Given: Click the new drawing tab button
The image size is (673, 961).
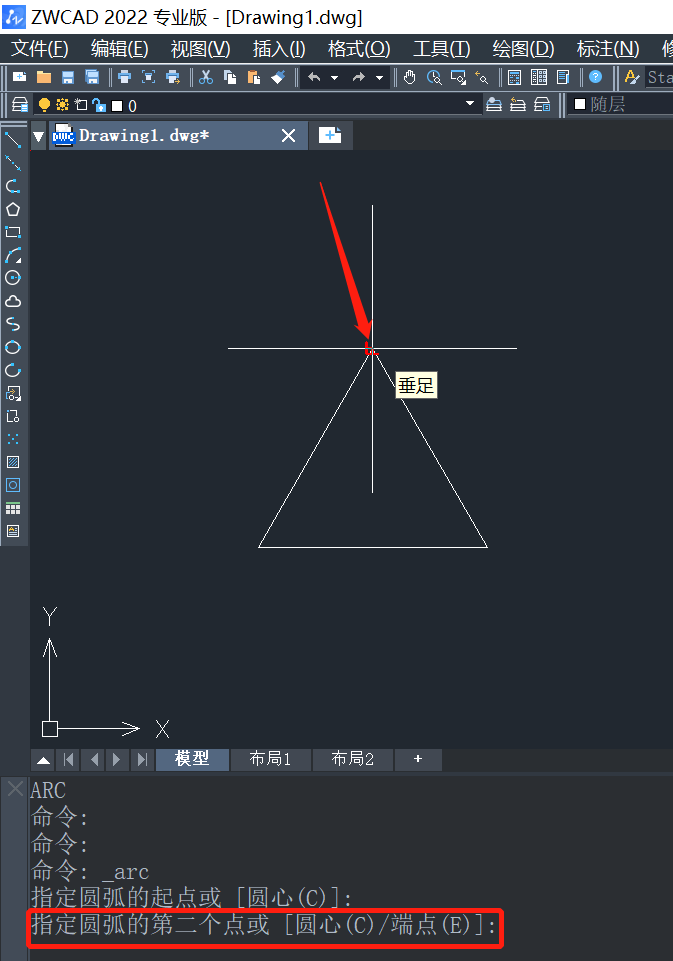Looking at the screenshot, I should pos(330,136).
